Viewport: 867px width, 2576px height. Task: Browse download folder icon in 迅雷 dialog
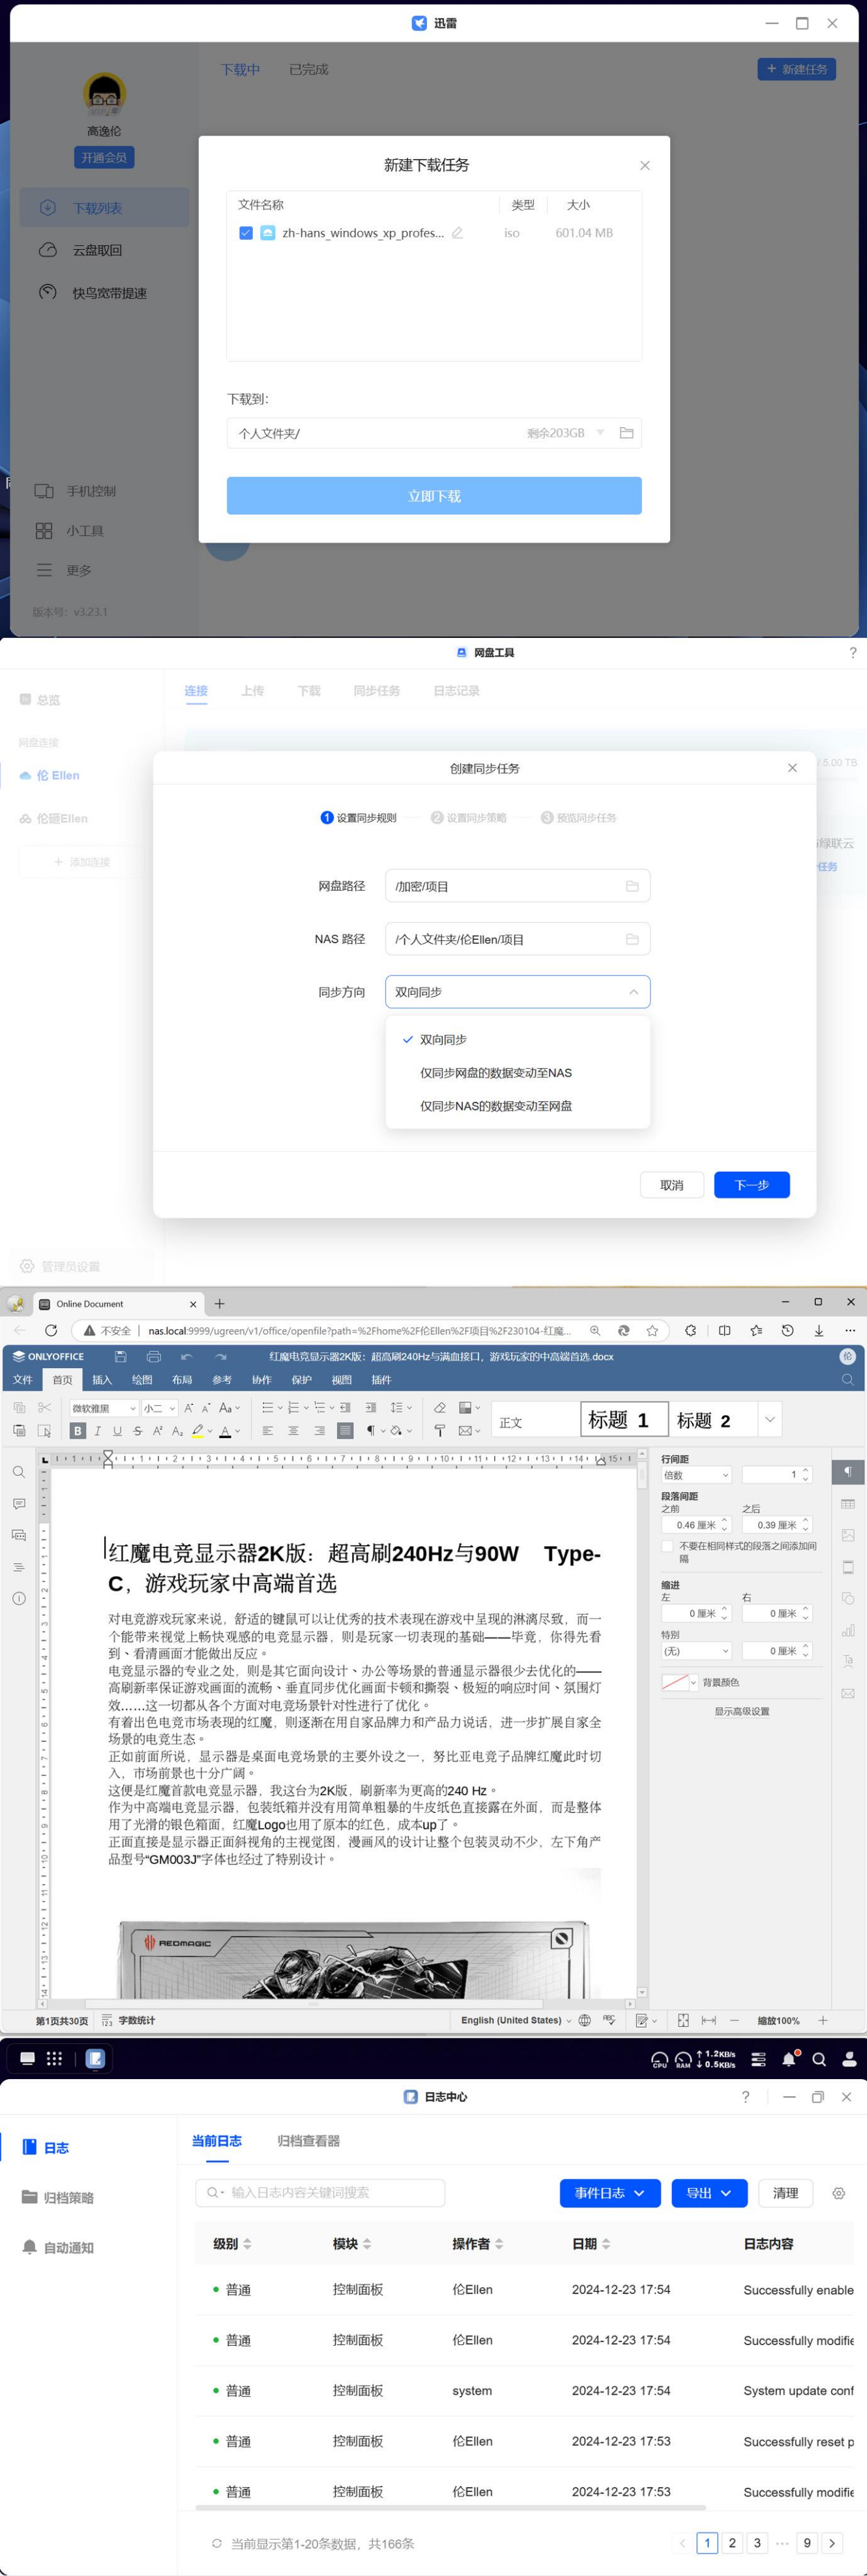[627, 433]
